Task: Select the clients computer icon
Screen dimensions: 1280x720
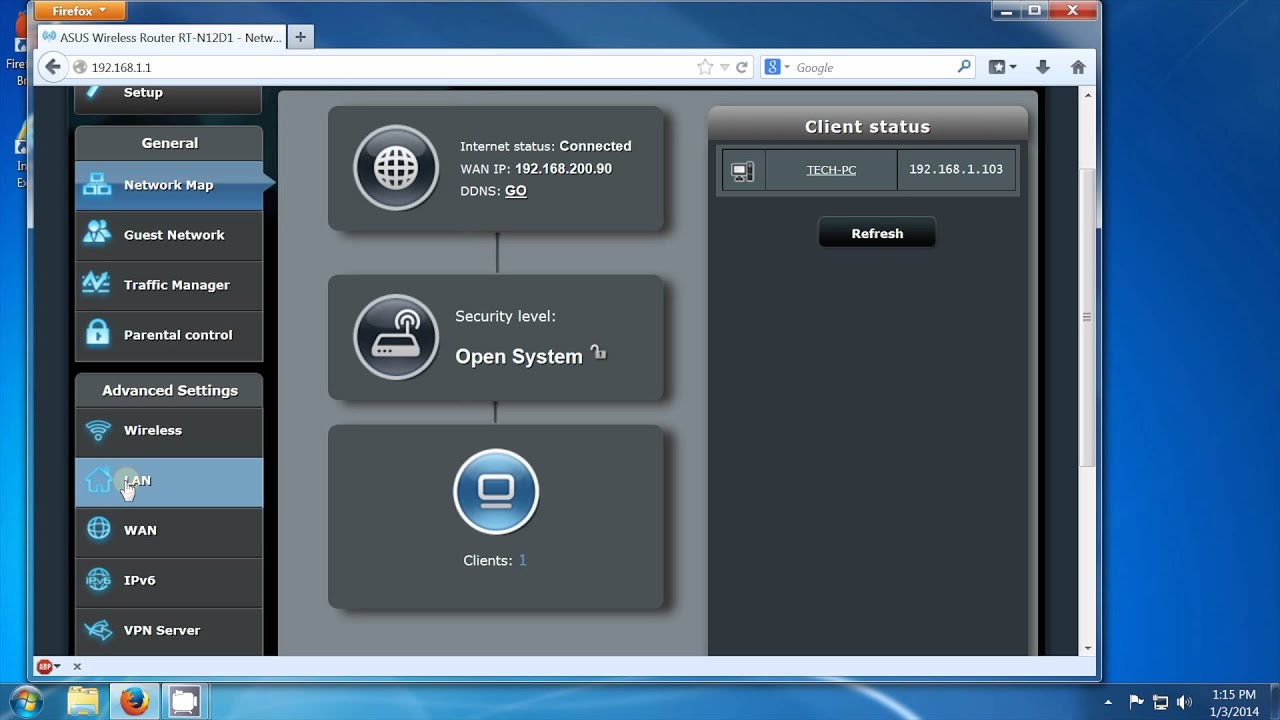Action: 496,491
